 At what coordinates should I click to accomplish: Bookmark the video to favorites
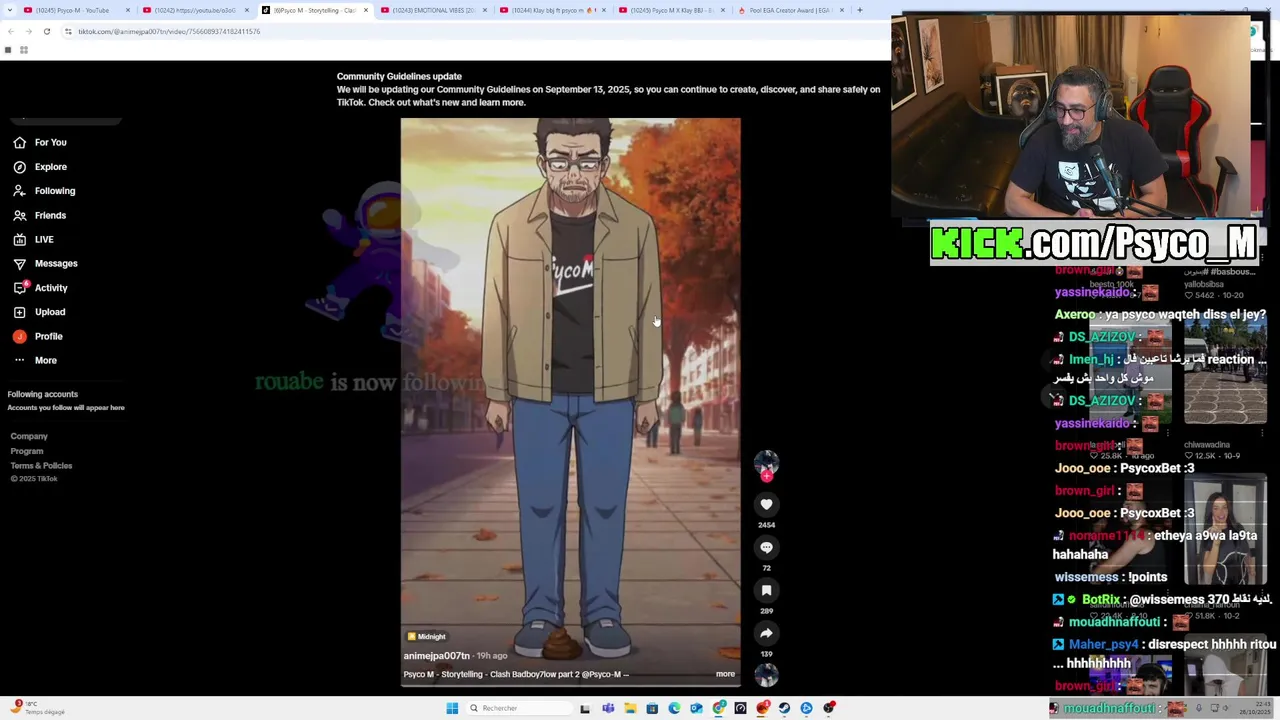tap(766, 591)
